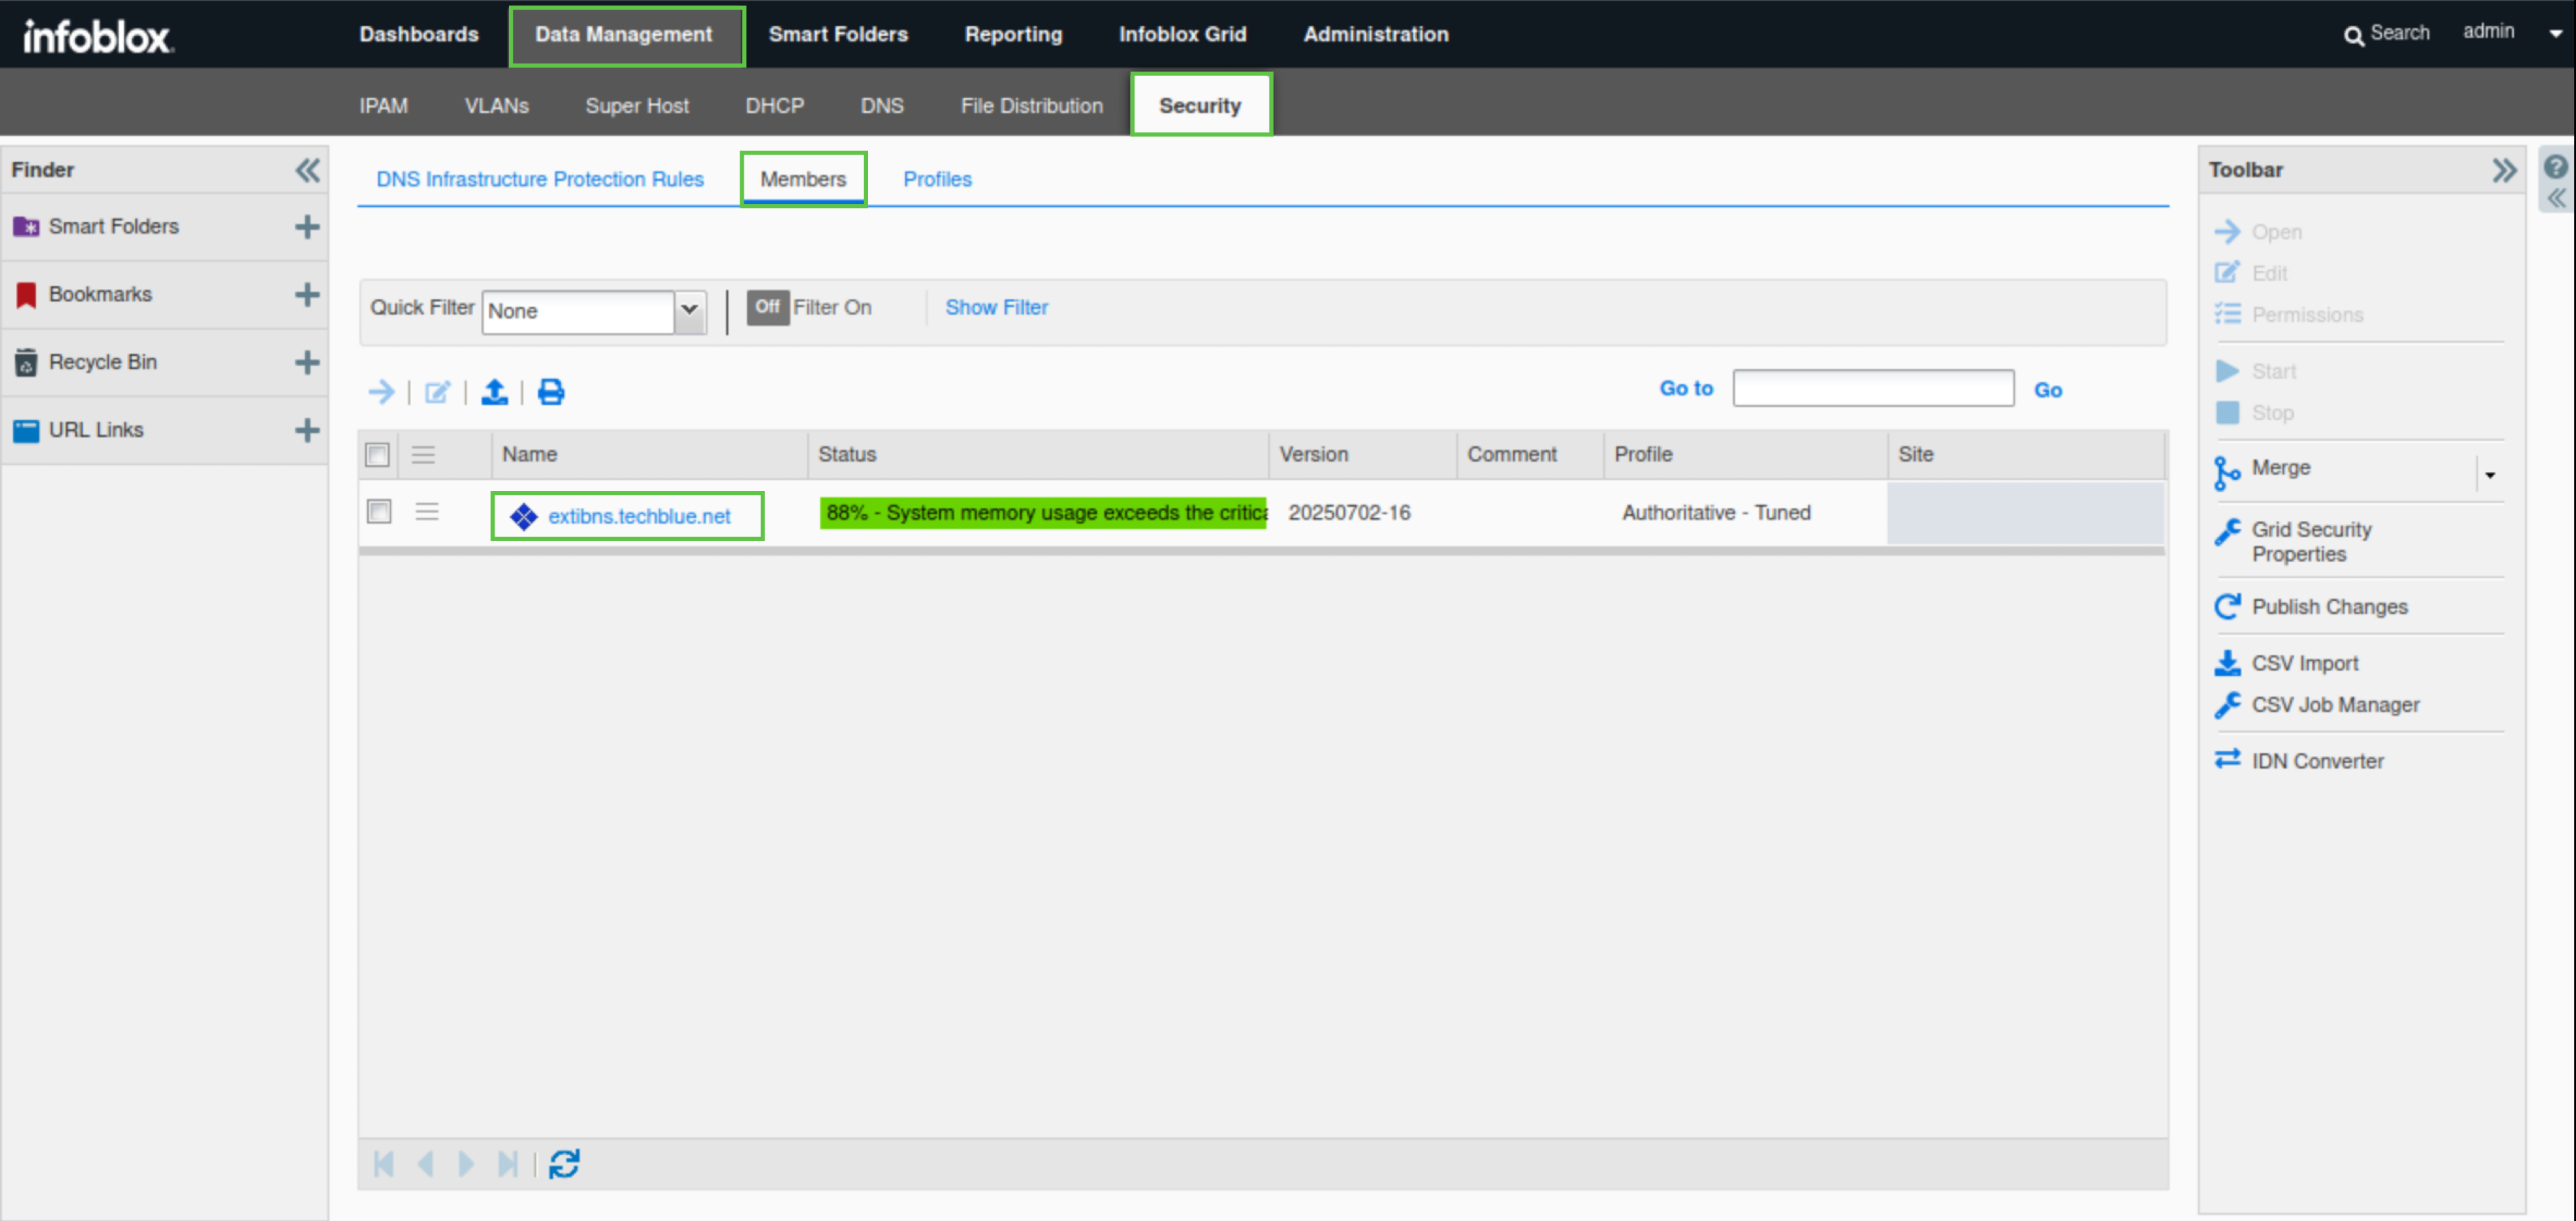The image size is (2576, 1221).
Task: Switch to the VLANs tab
Action: tap(497, 106)
